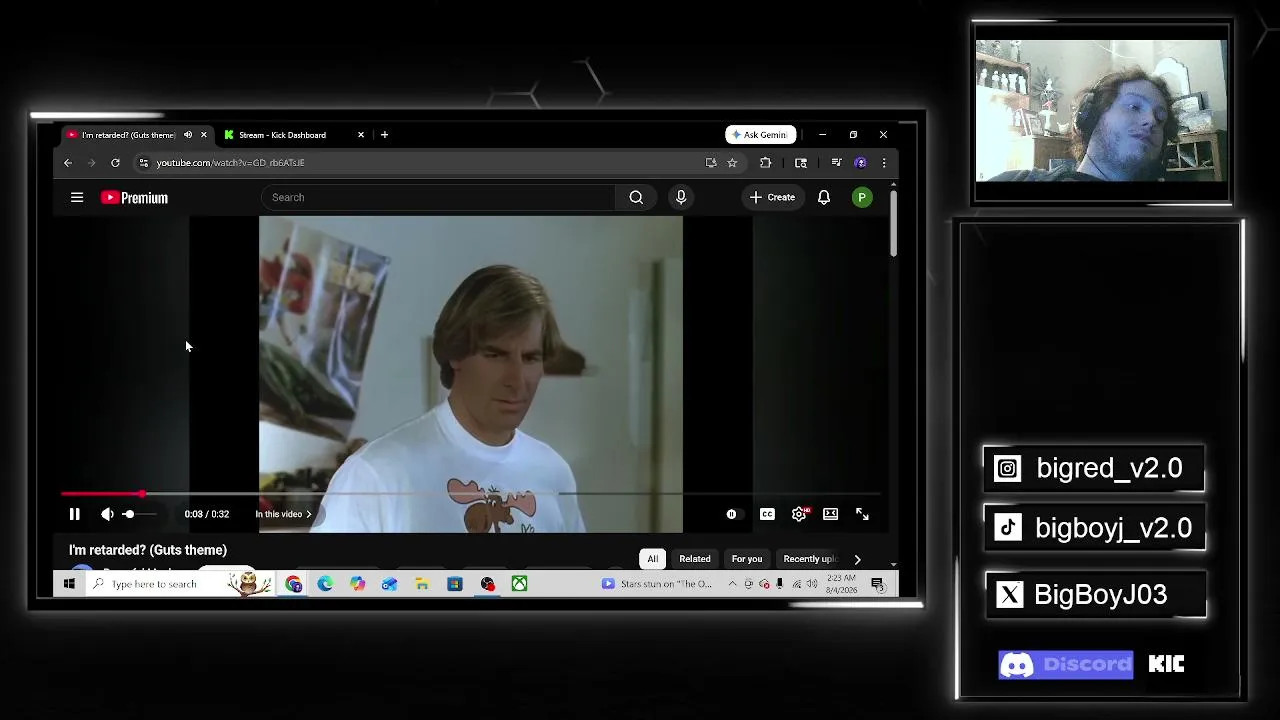Open Google Chrome from the taskbar

294,584
